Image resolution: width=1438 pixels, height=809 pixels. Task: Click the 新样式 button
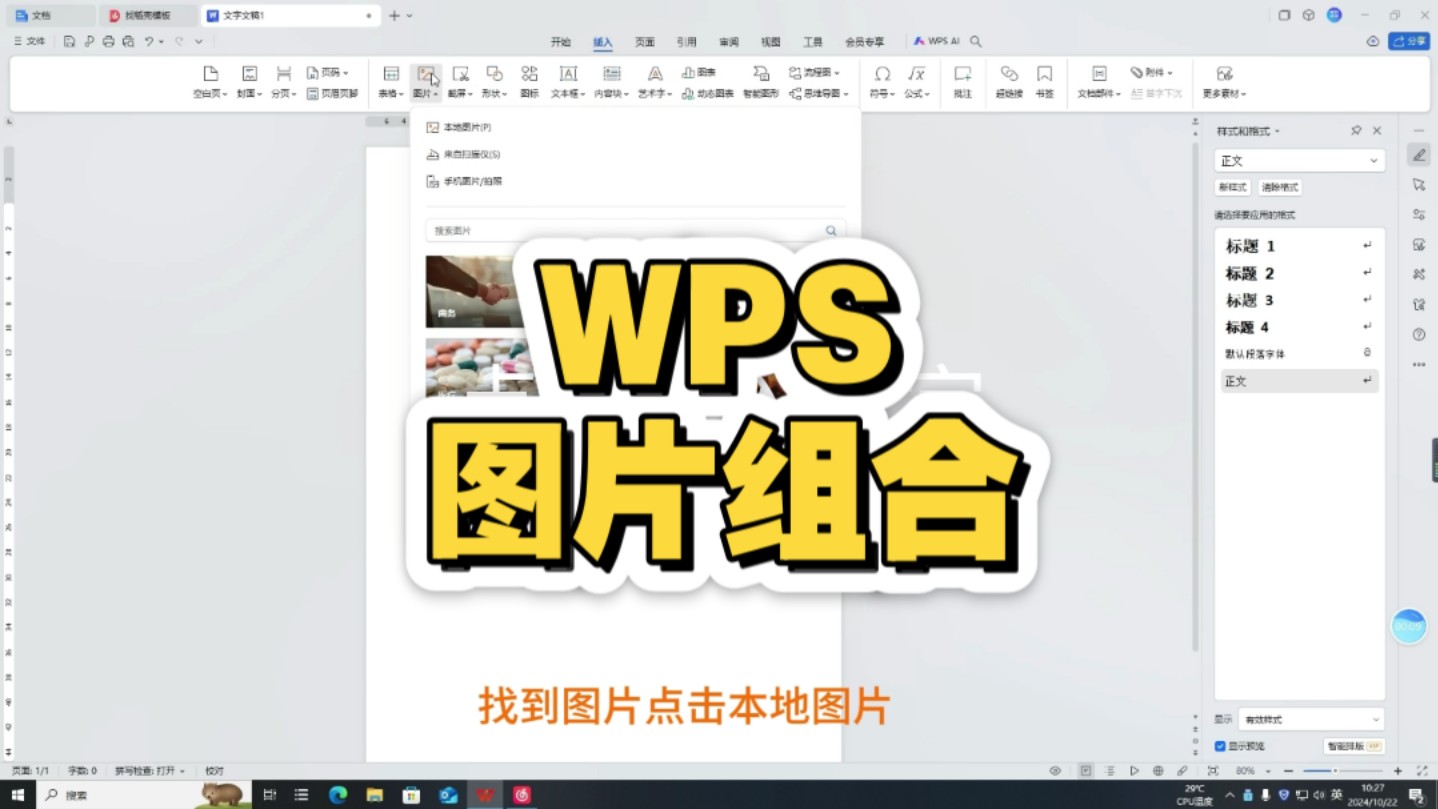[x=1232, y=187]
